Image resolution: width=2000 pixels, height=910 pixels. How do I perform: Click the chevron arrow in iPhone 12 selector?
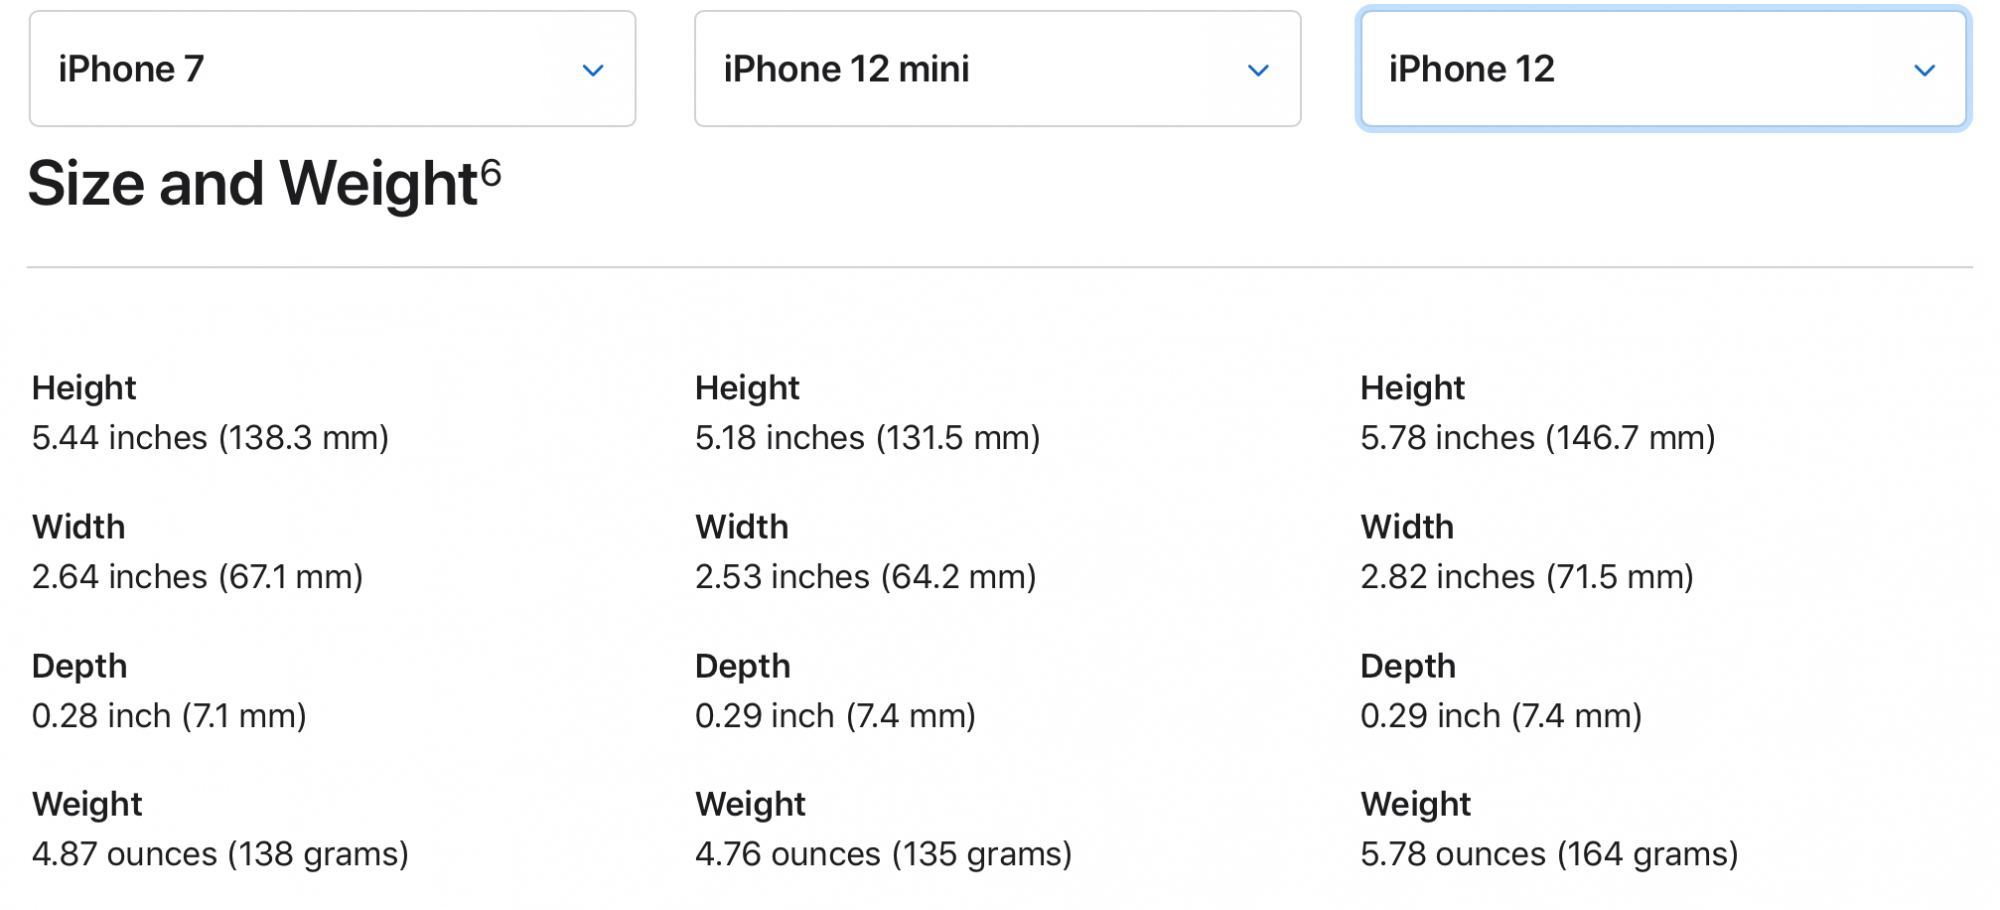(x=1924, y=70)
